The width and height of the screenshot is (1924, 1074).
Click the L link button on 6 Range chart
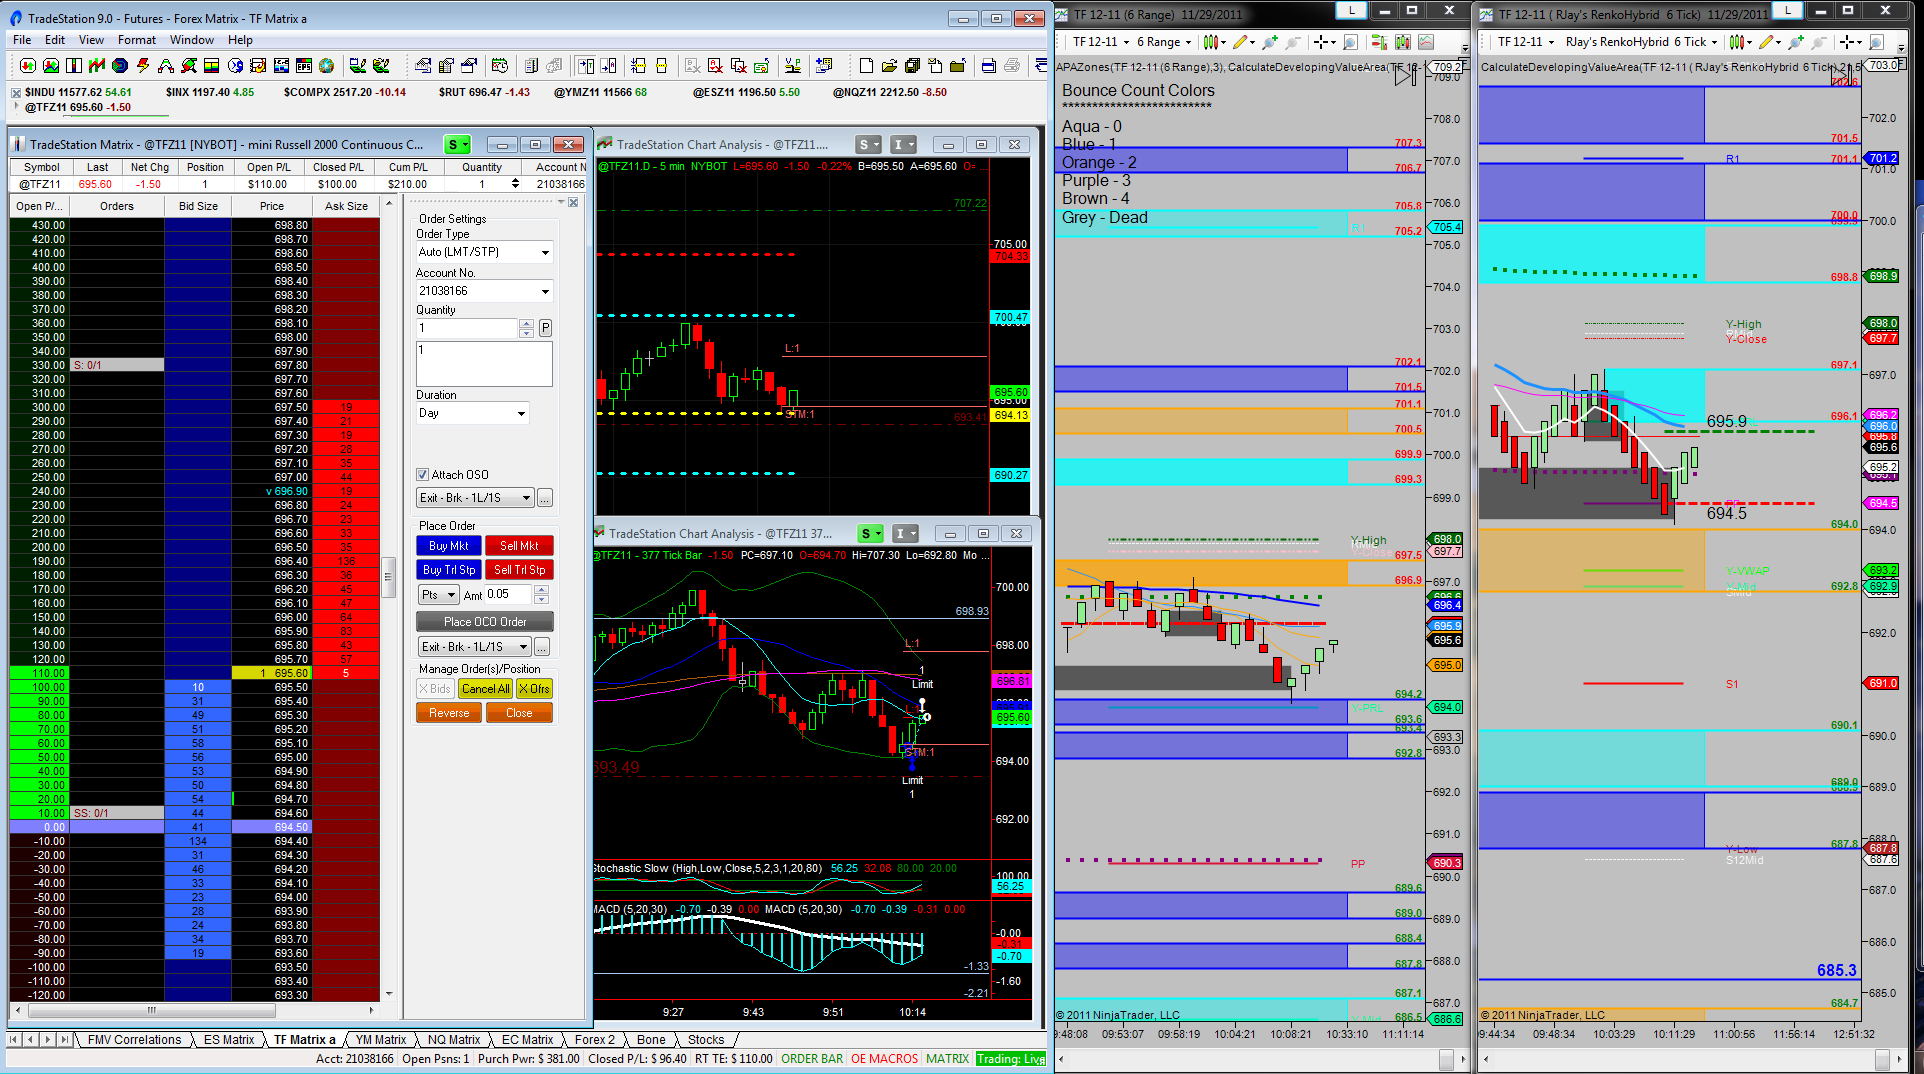[x=1352, y=10]
